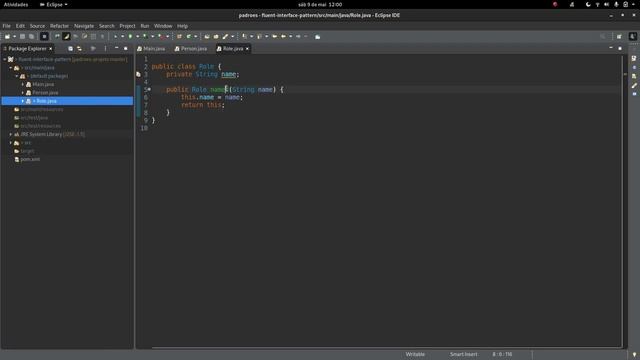The width and height of the screenshot is (640, 360).
Task: Click the terminal square toolbar icon
Action: pyautogui.click(x=44, y=37)
